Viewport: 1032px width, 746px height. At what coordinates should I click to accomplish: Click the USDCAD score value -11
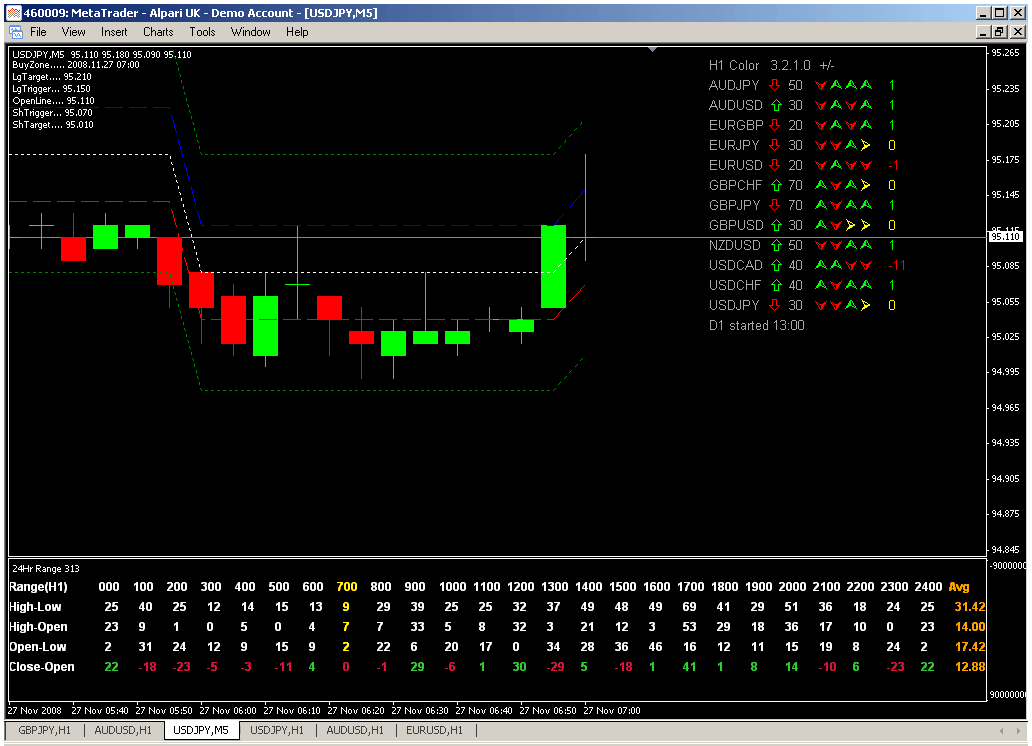coord(896,265)
